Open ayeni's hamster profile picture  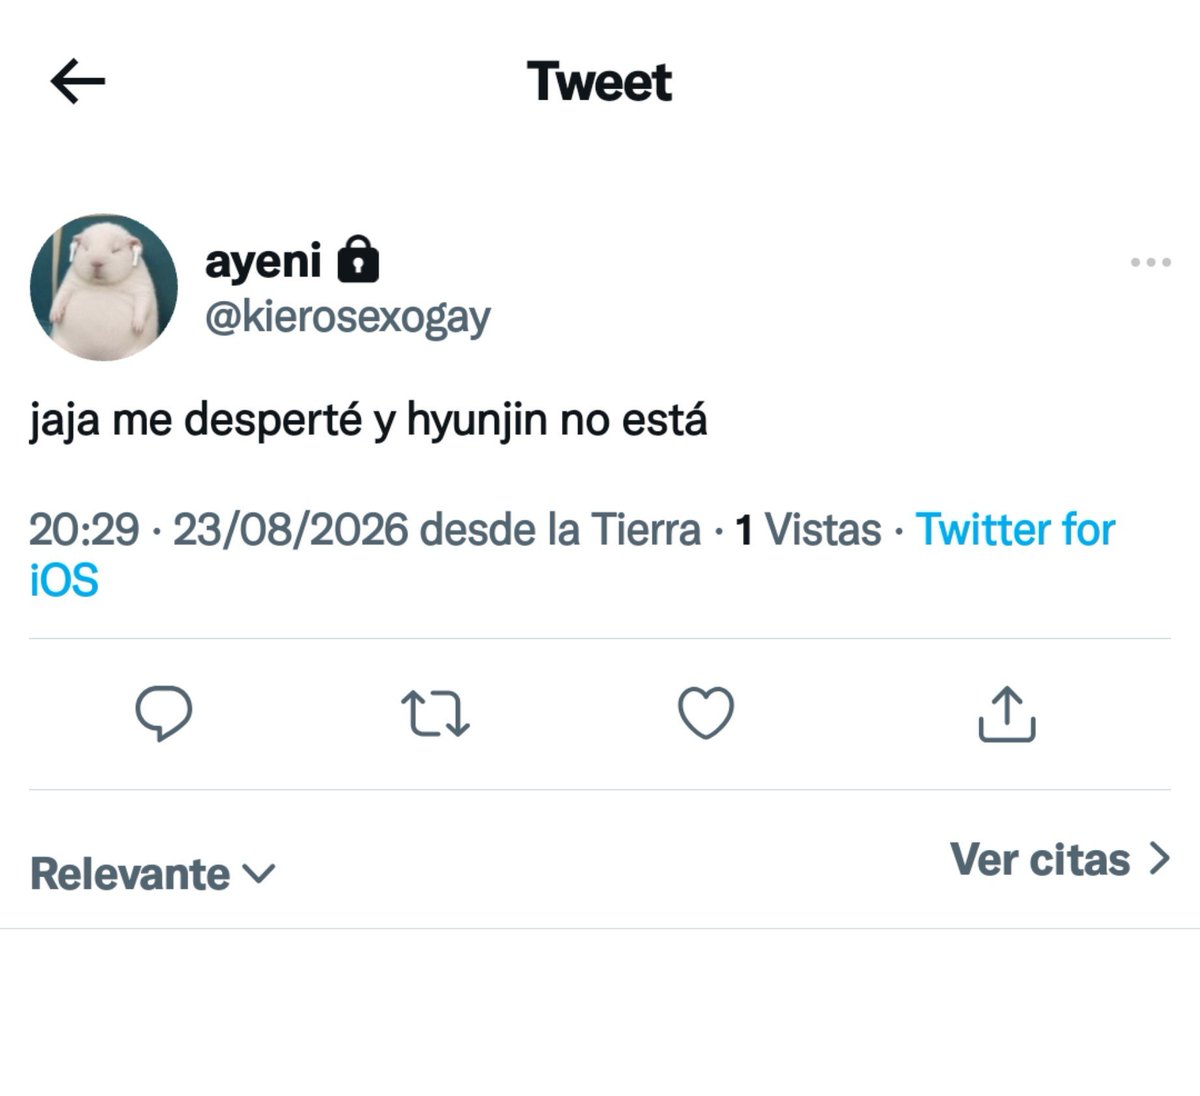tap(104, 287)
